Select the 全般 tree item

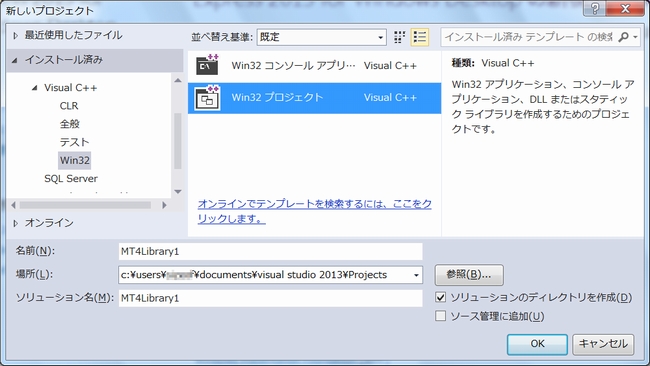69,124
